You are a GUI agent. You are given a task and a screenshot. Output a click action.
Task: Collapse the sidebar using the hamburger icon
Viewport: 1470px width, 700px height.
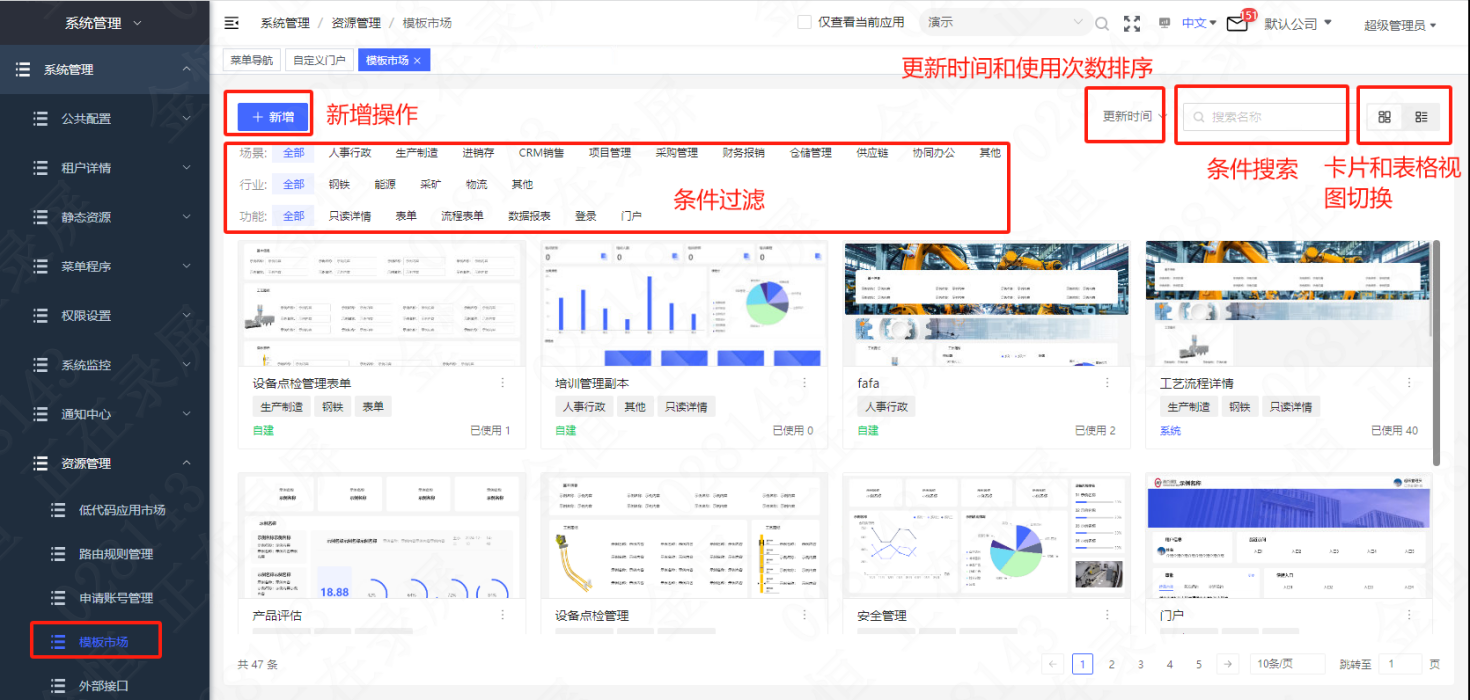pos(232,23)
